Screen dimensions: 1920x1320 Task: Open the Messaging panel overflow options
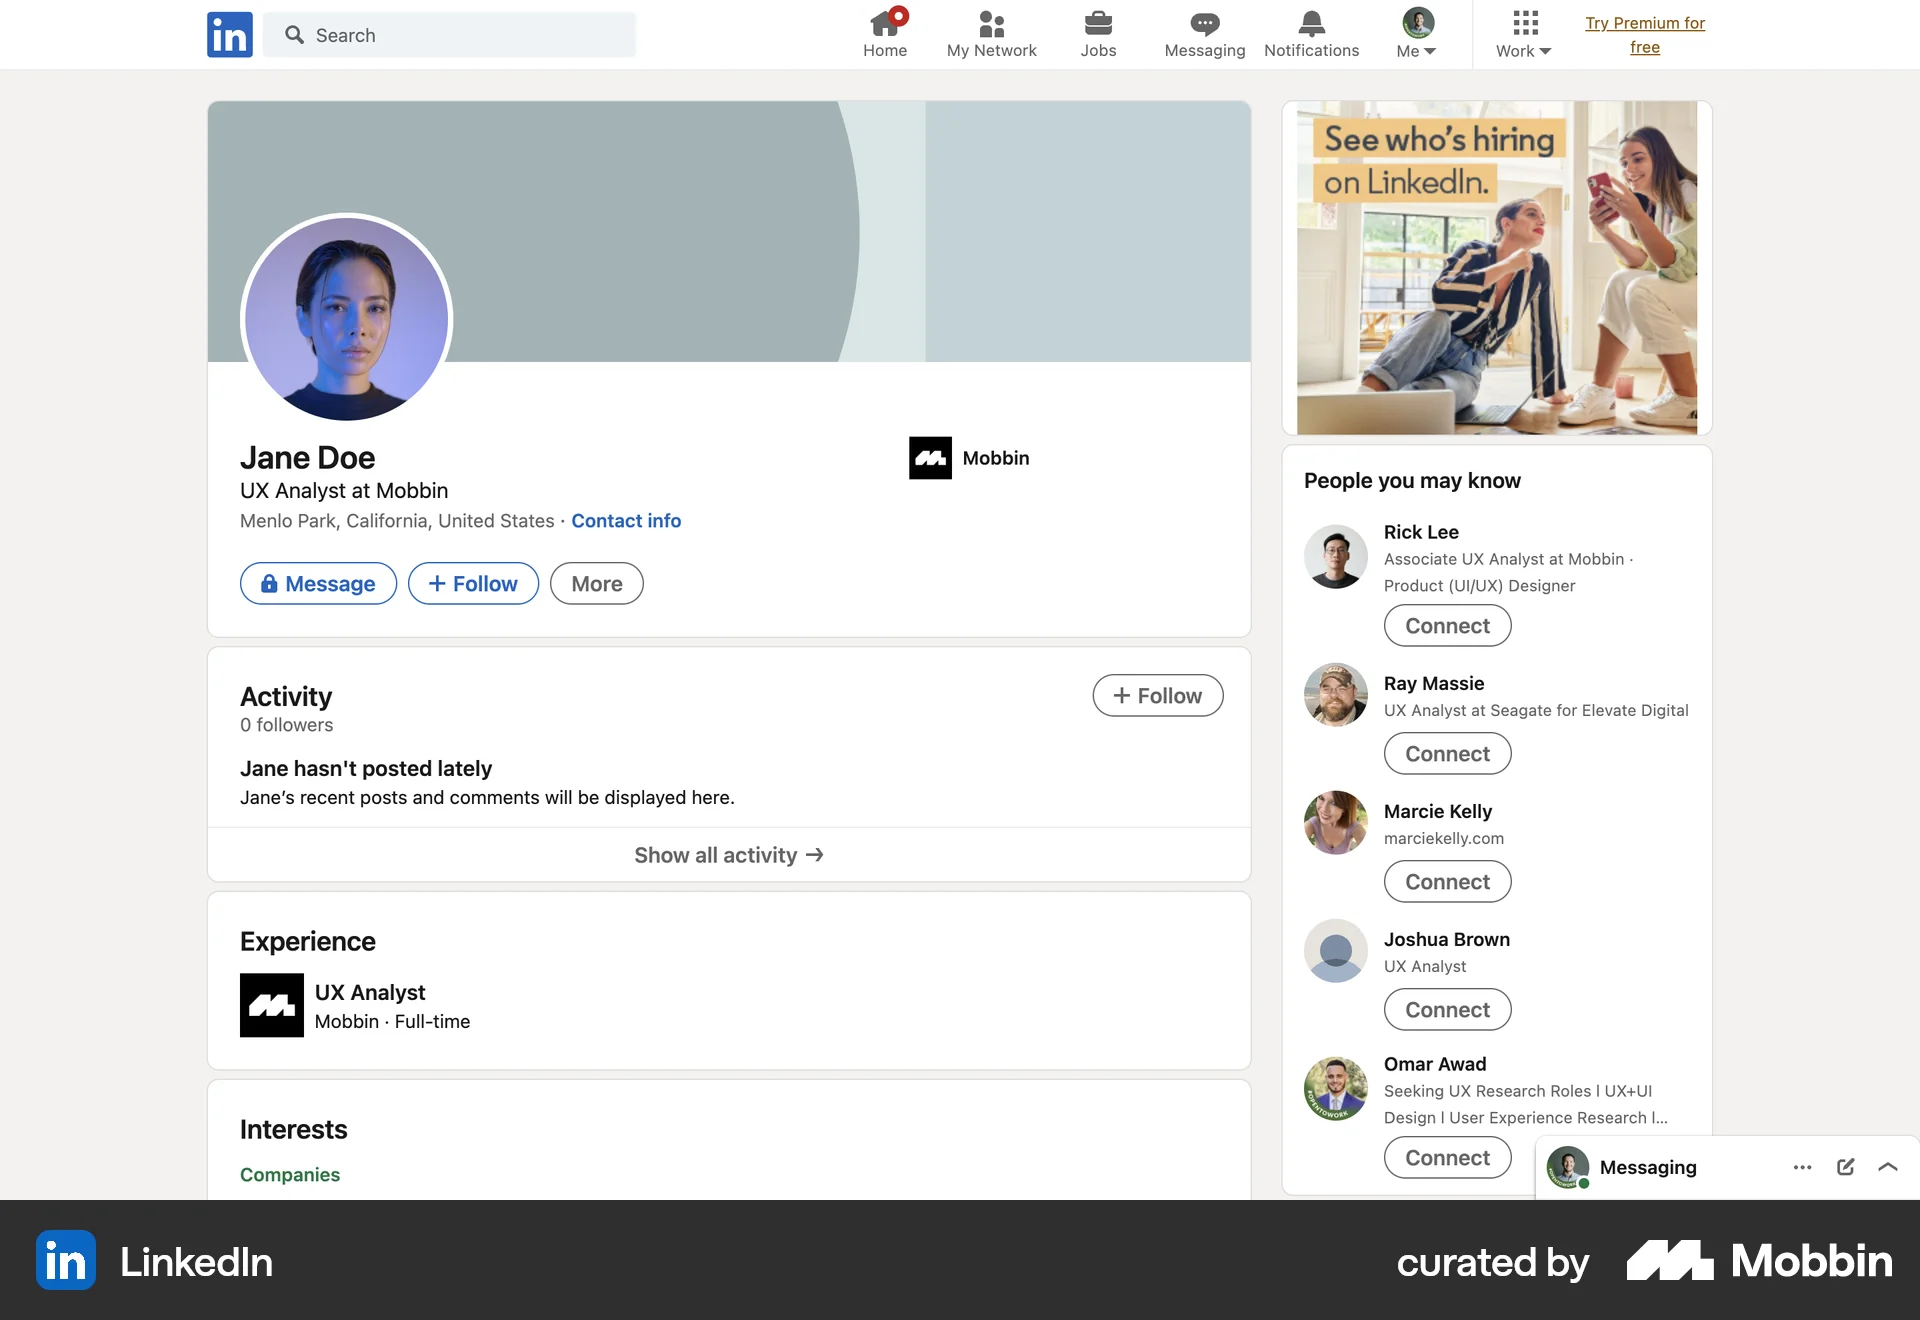(x=1802, y=1167)
